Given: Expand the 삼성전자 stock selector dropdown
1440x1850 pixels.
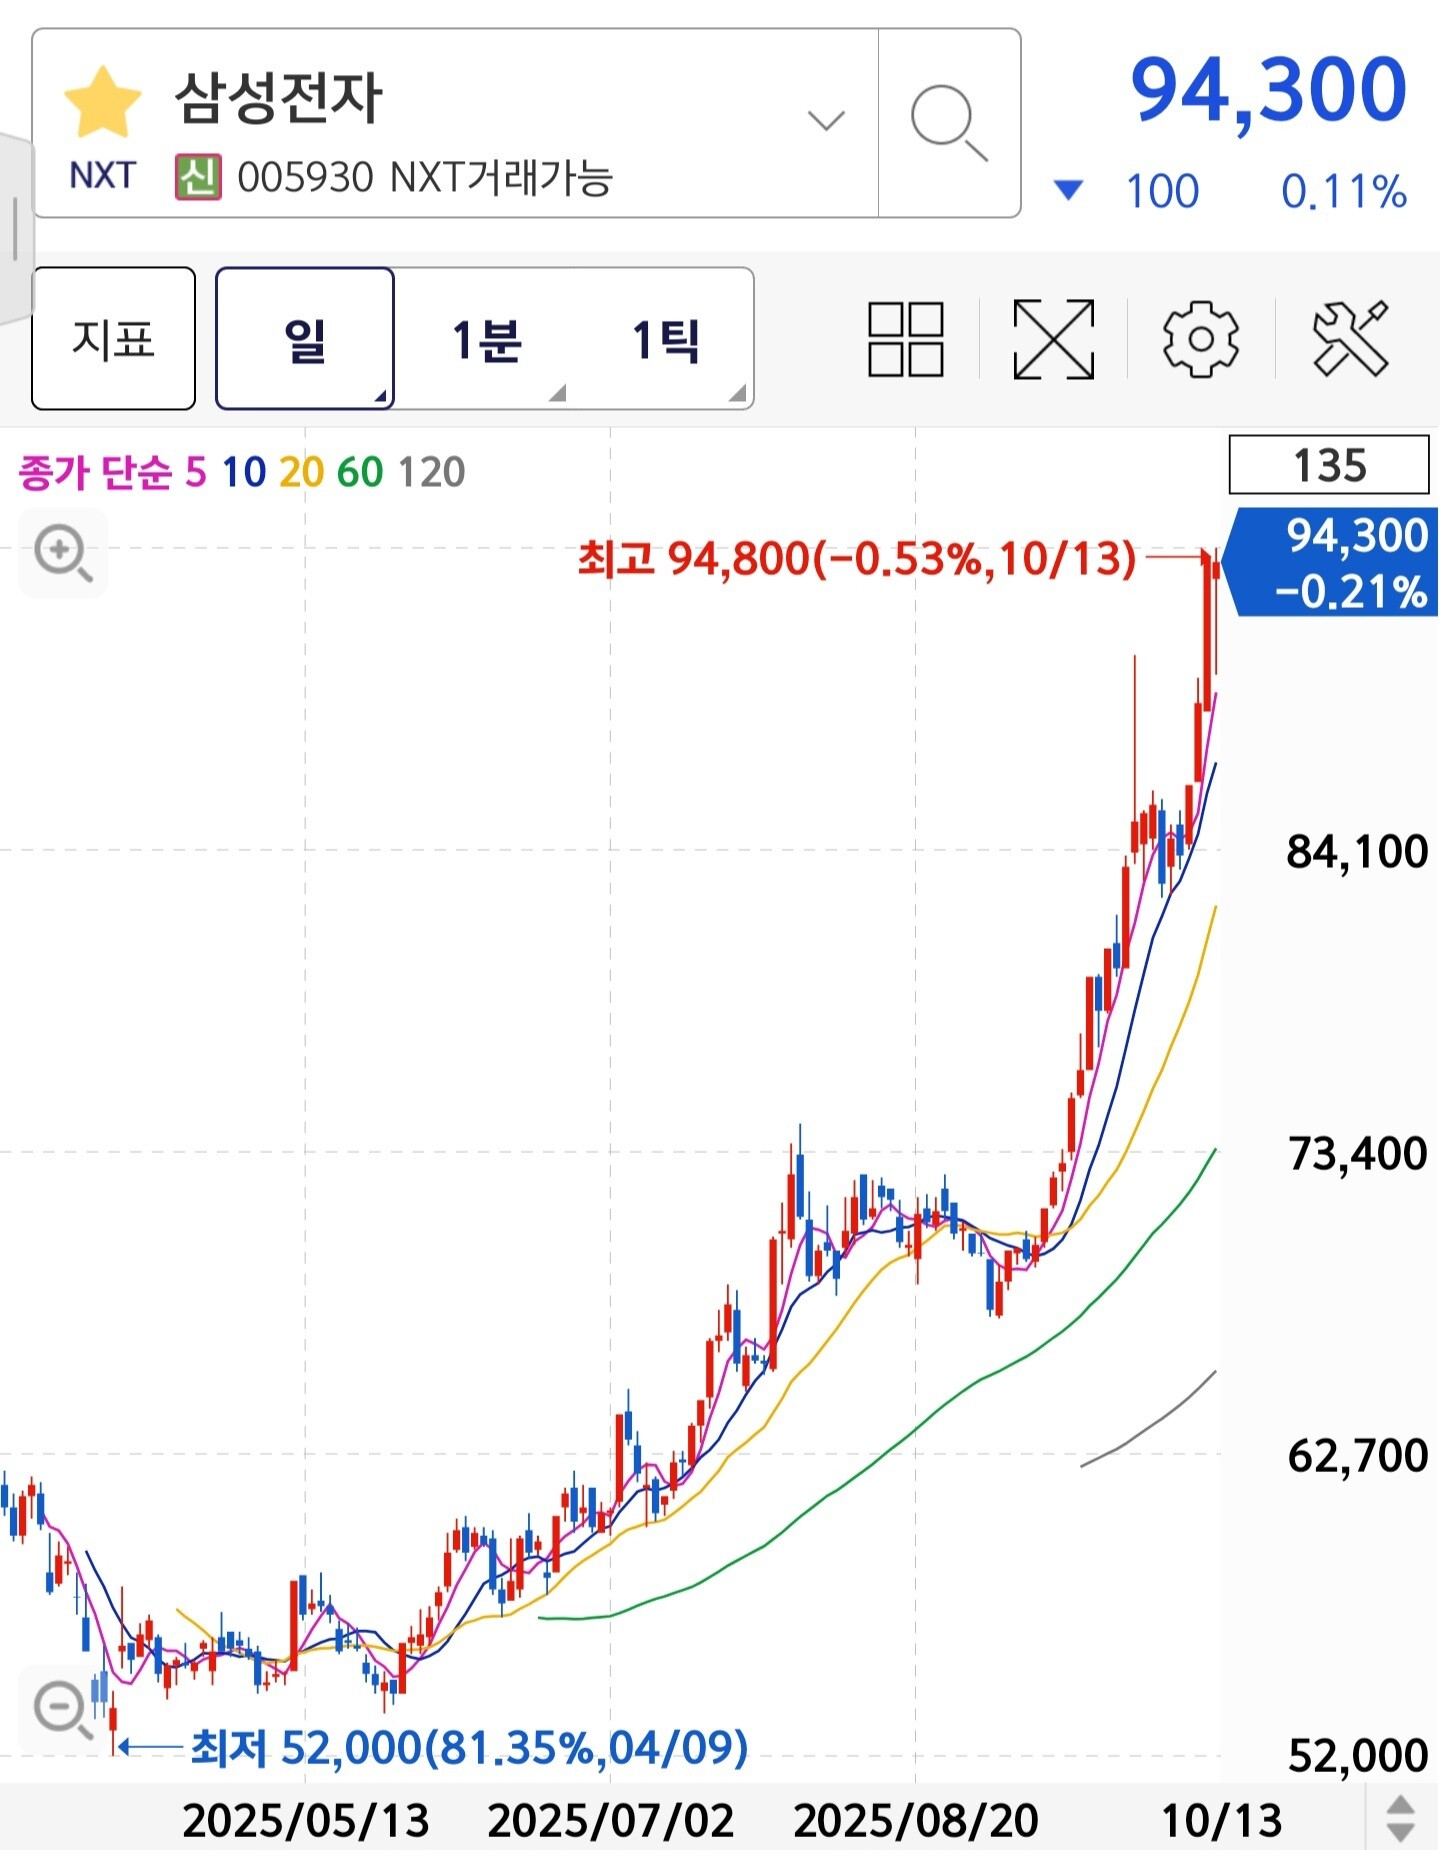Looking at the screenshot, I should click(826, 121).
